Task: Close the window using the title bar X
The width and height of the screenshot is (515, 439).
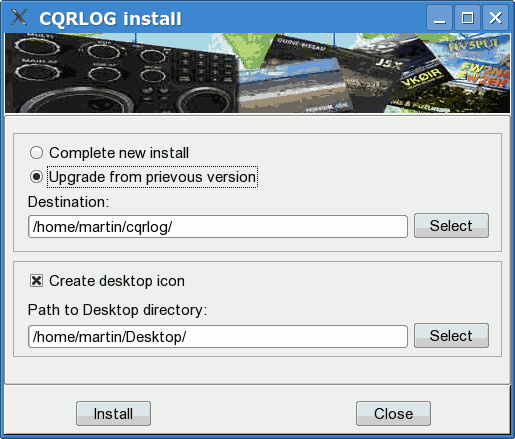Action: coord(495,18)
